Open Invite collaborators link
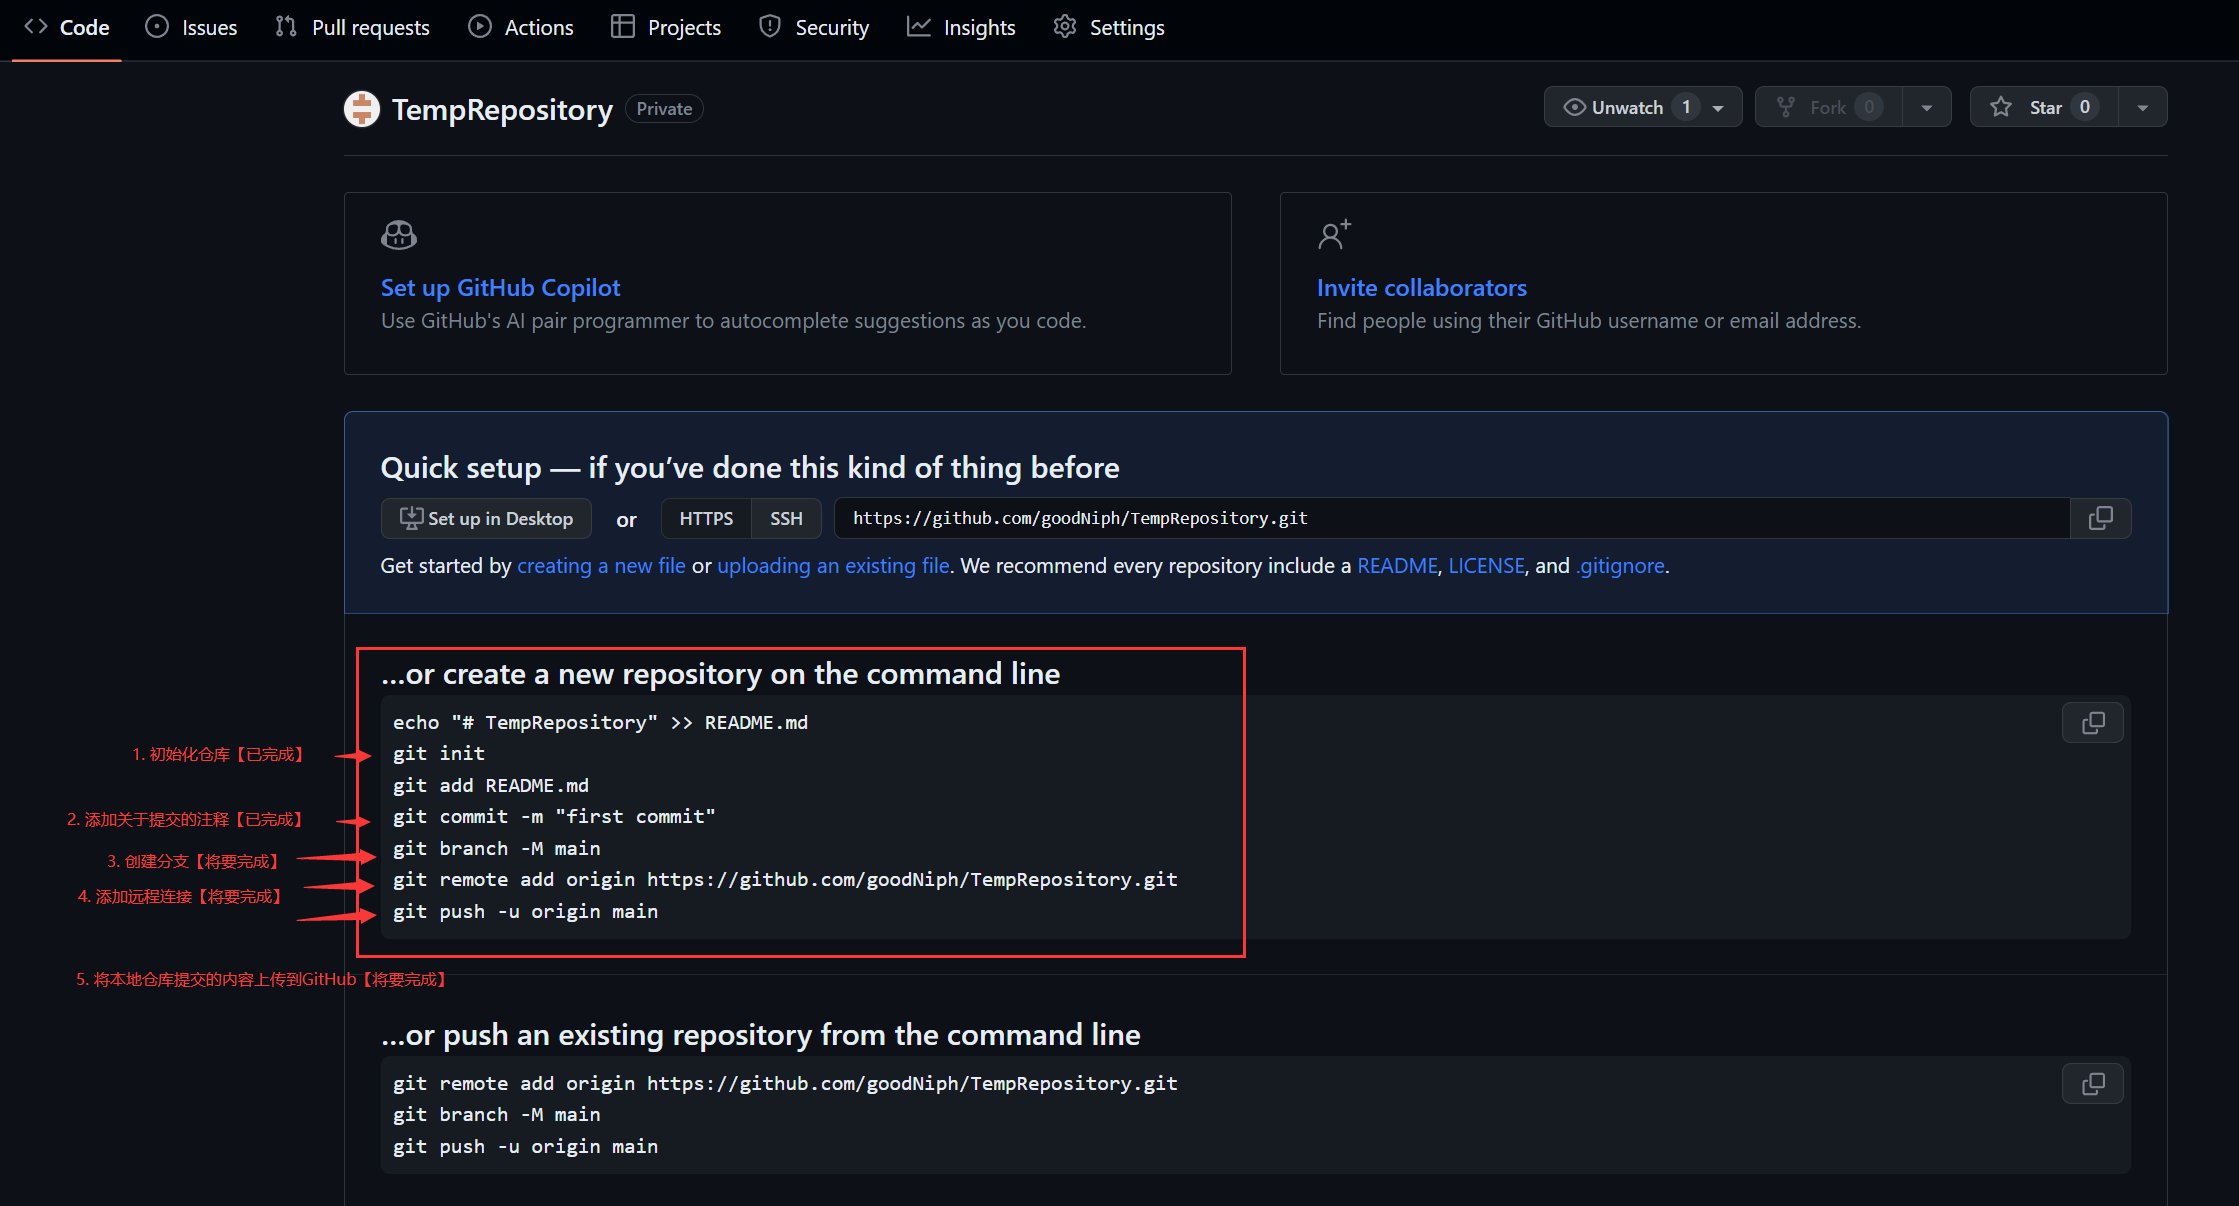Image resolution: width=2239 pixels, height=1206 pixels. click(x=1421, y=288)
